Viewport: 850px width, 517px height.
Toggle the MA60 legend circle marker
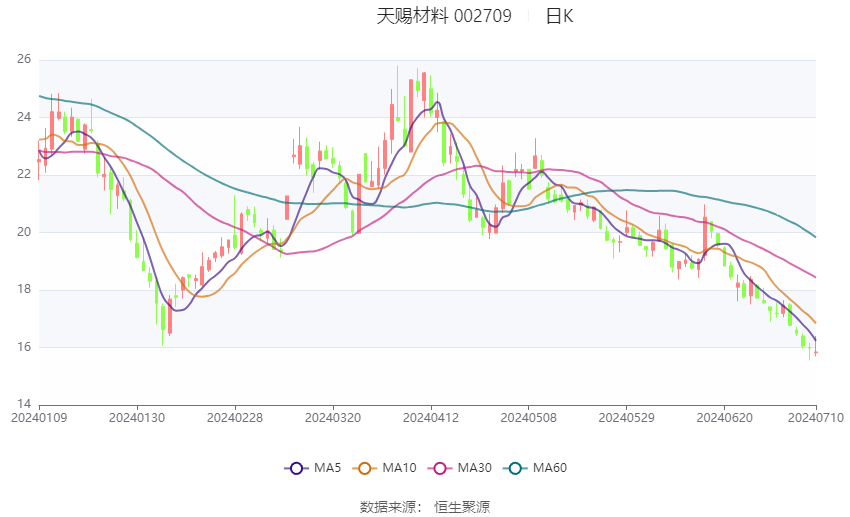pyautogui.click(x=515, y=468)
